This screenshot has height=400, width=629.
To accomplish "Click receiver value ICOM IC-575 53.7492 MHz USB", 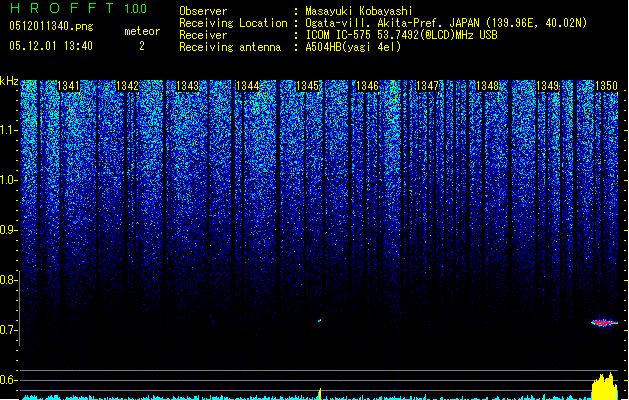I will click(401, 35).
